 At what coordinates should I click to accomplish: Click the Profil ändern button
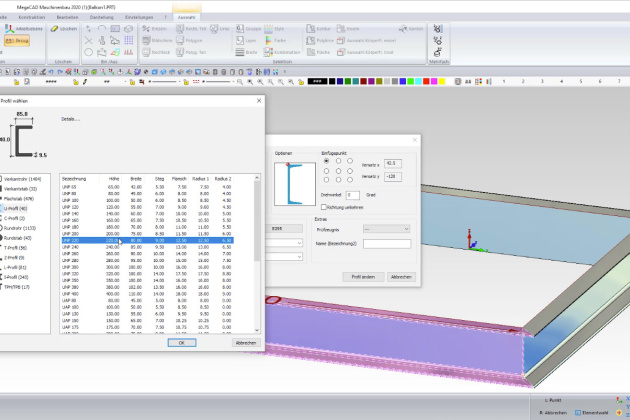361,276
